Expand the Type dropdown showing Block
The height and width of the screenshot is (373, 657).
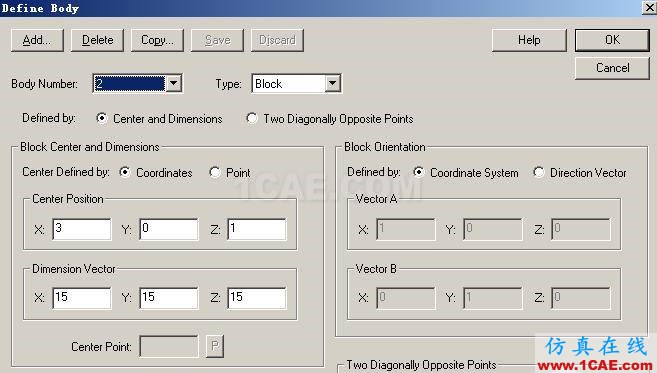pos(332,83)
